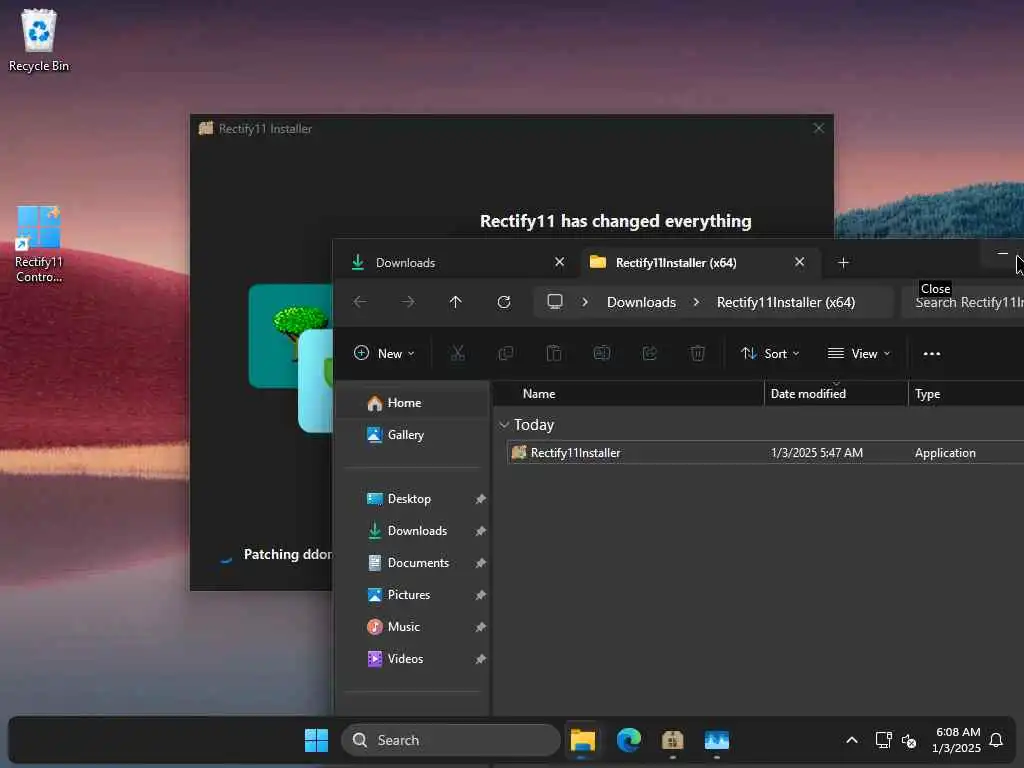Screen dimensions: 1024x768
Task: Click the Paste toolbar icon
Action: tap(554, 353)
